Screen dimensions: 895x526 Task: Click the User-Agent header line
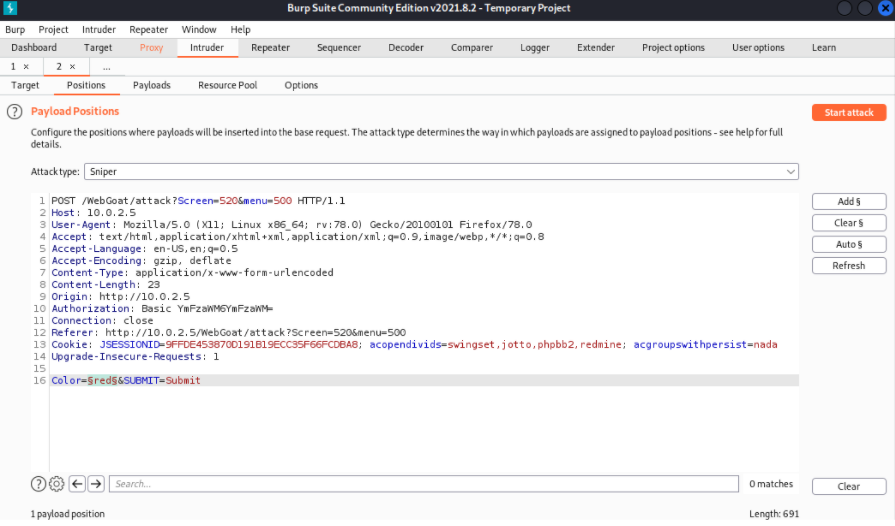pyautogui.click(x=292, y=225)
